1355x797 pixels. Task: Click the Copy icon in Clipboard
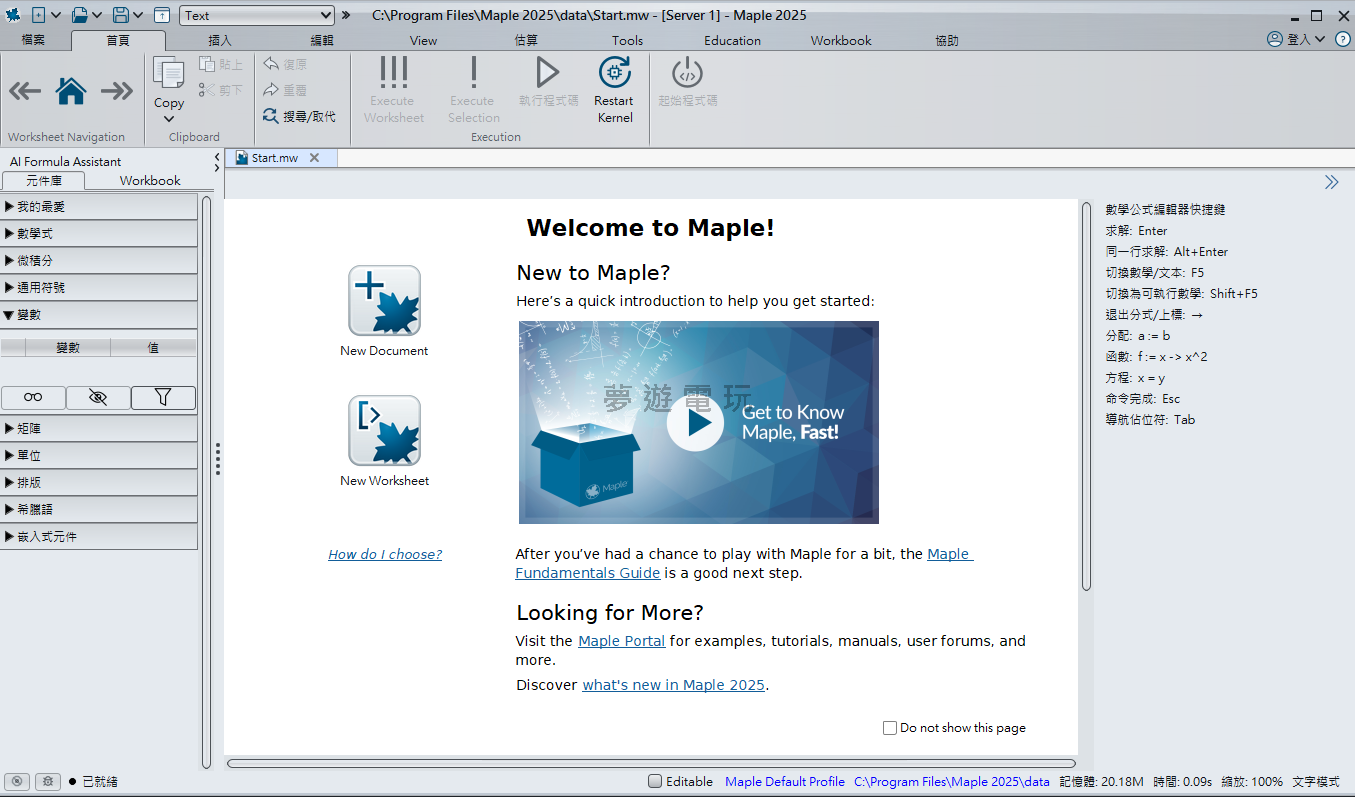pos(168,76)
